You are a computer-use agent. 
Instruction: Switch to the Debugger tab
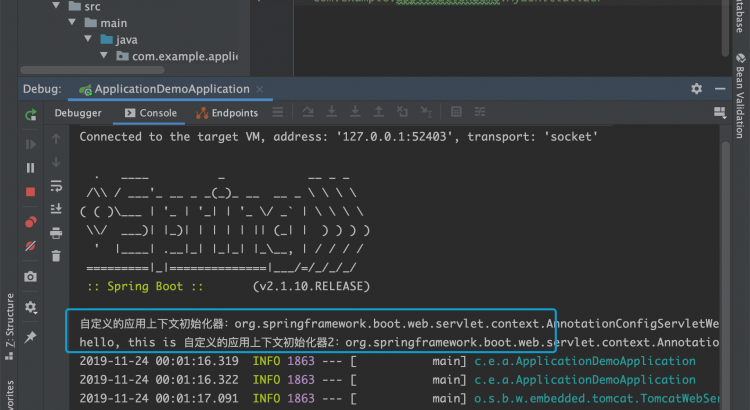coord(77,113)
